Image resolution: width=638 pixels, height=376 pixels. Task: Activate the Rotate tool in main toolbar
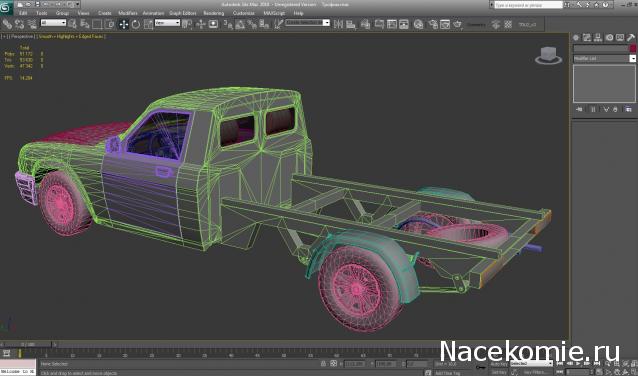click(x=135, y=24)
